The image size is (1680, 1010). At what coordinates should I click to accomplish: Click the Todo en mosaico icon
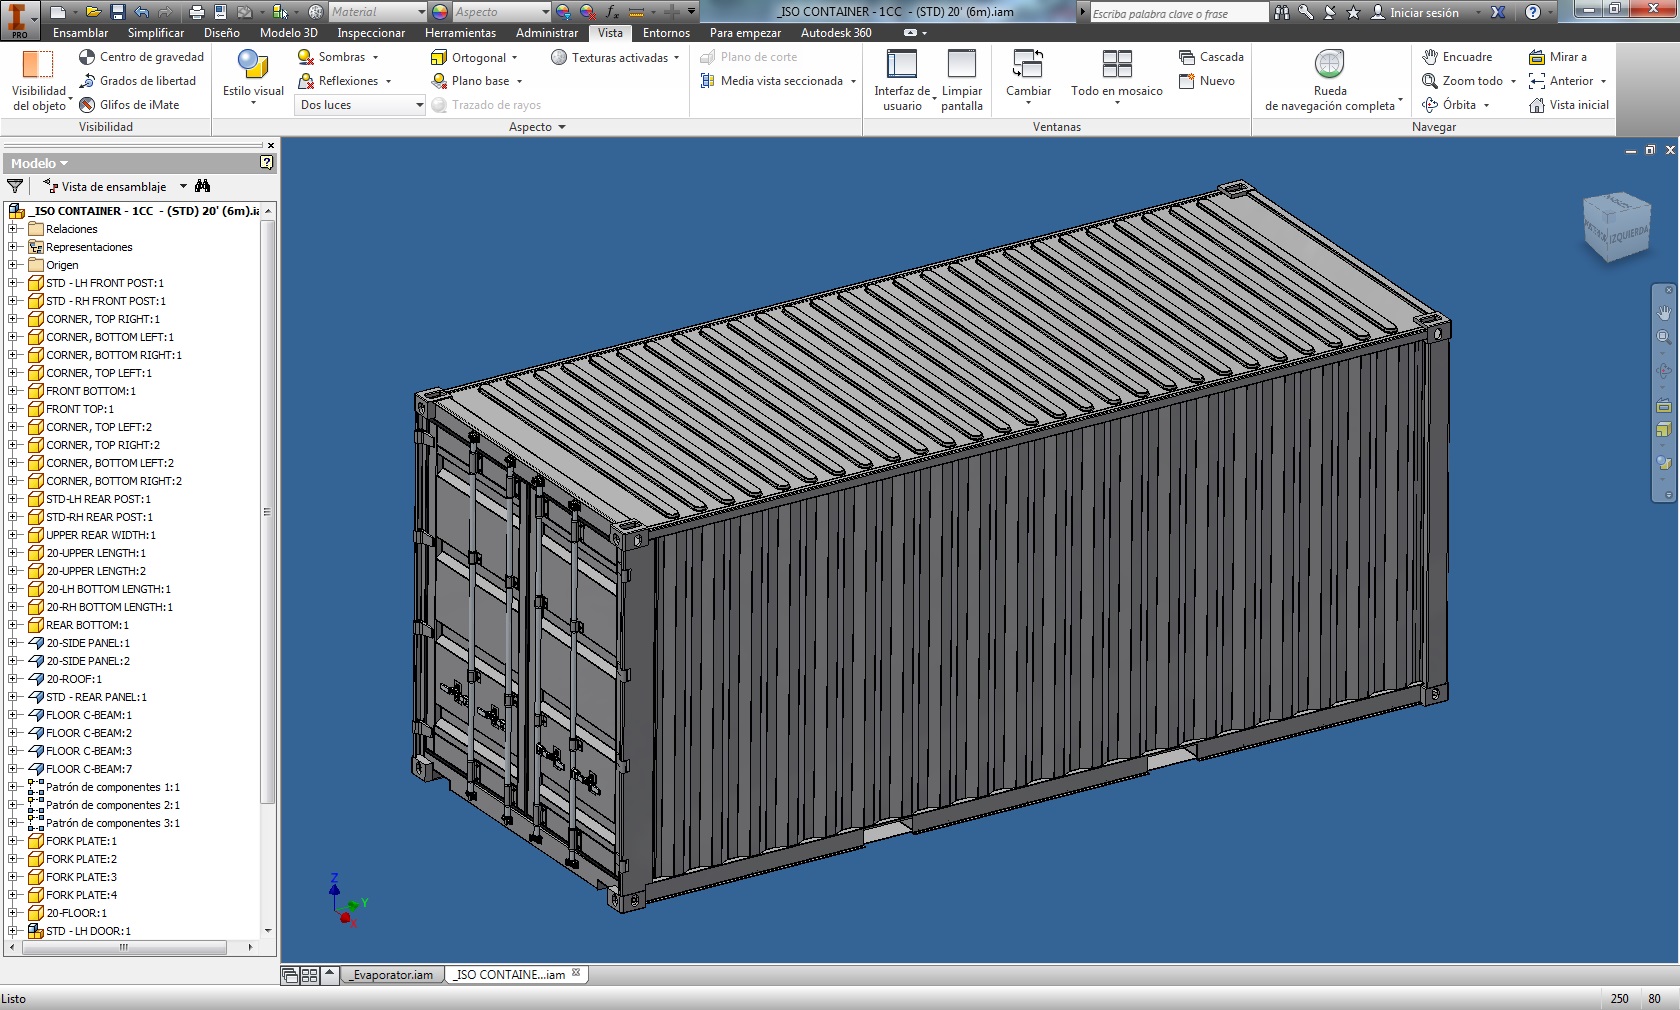(x=1117, y=65)
